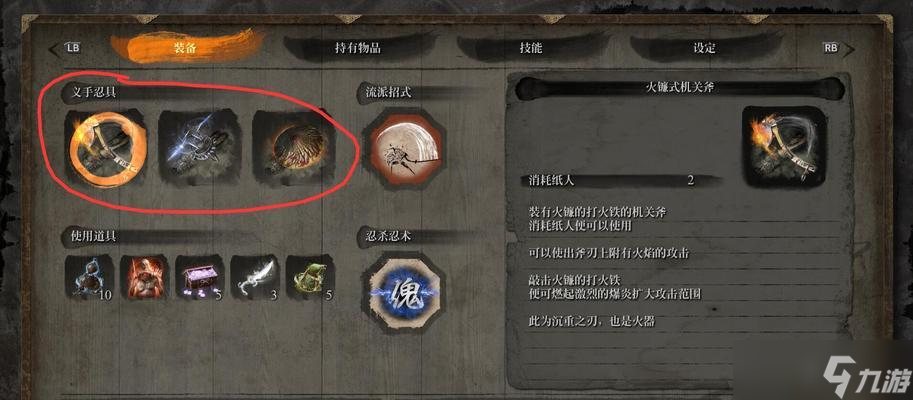913x400 pixels.
Task: Select the flame axe prosthetic tool slot
Action: [105, 148]
